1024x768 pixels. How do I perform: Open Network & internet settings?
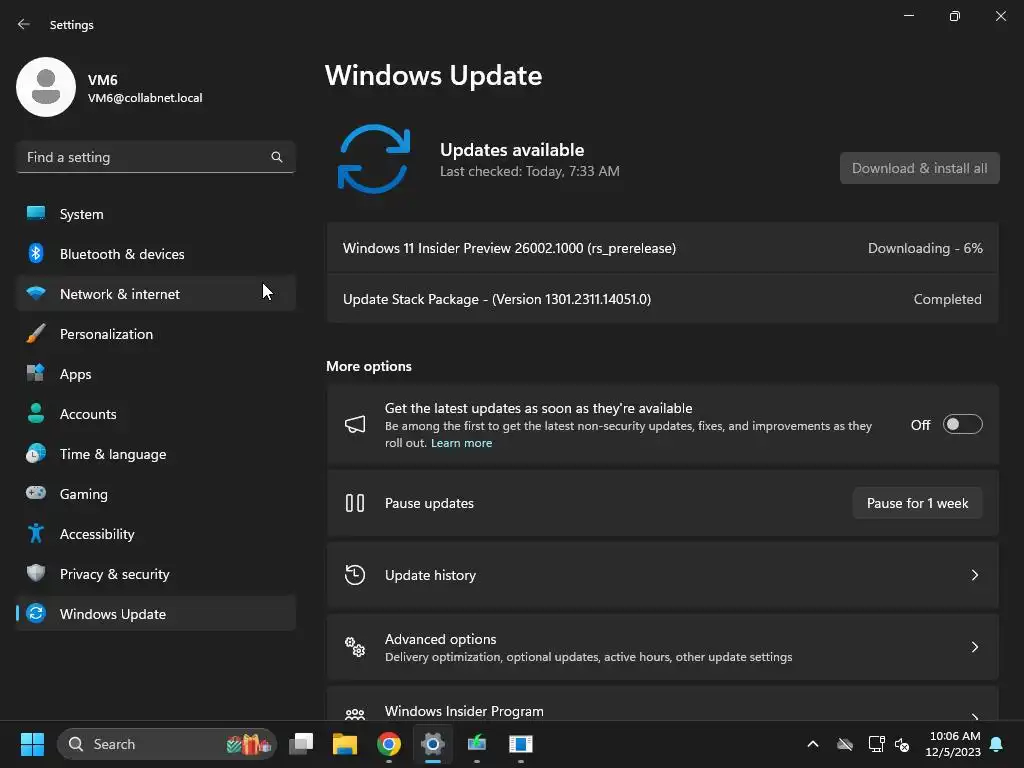tap(156, 293)
